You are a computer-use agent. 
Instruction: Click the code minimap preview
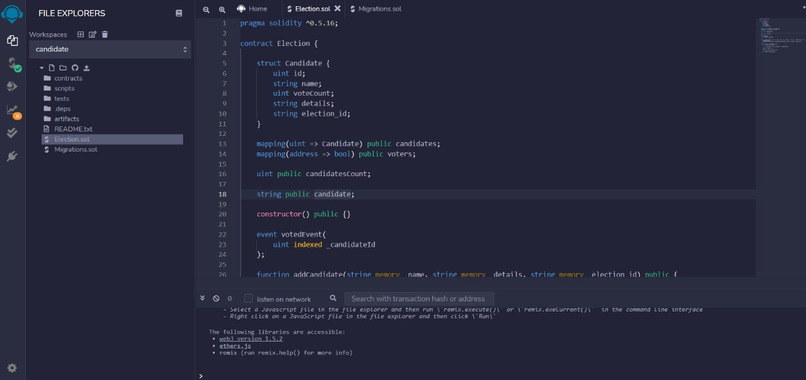click(x=780, y=35)
